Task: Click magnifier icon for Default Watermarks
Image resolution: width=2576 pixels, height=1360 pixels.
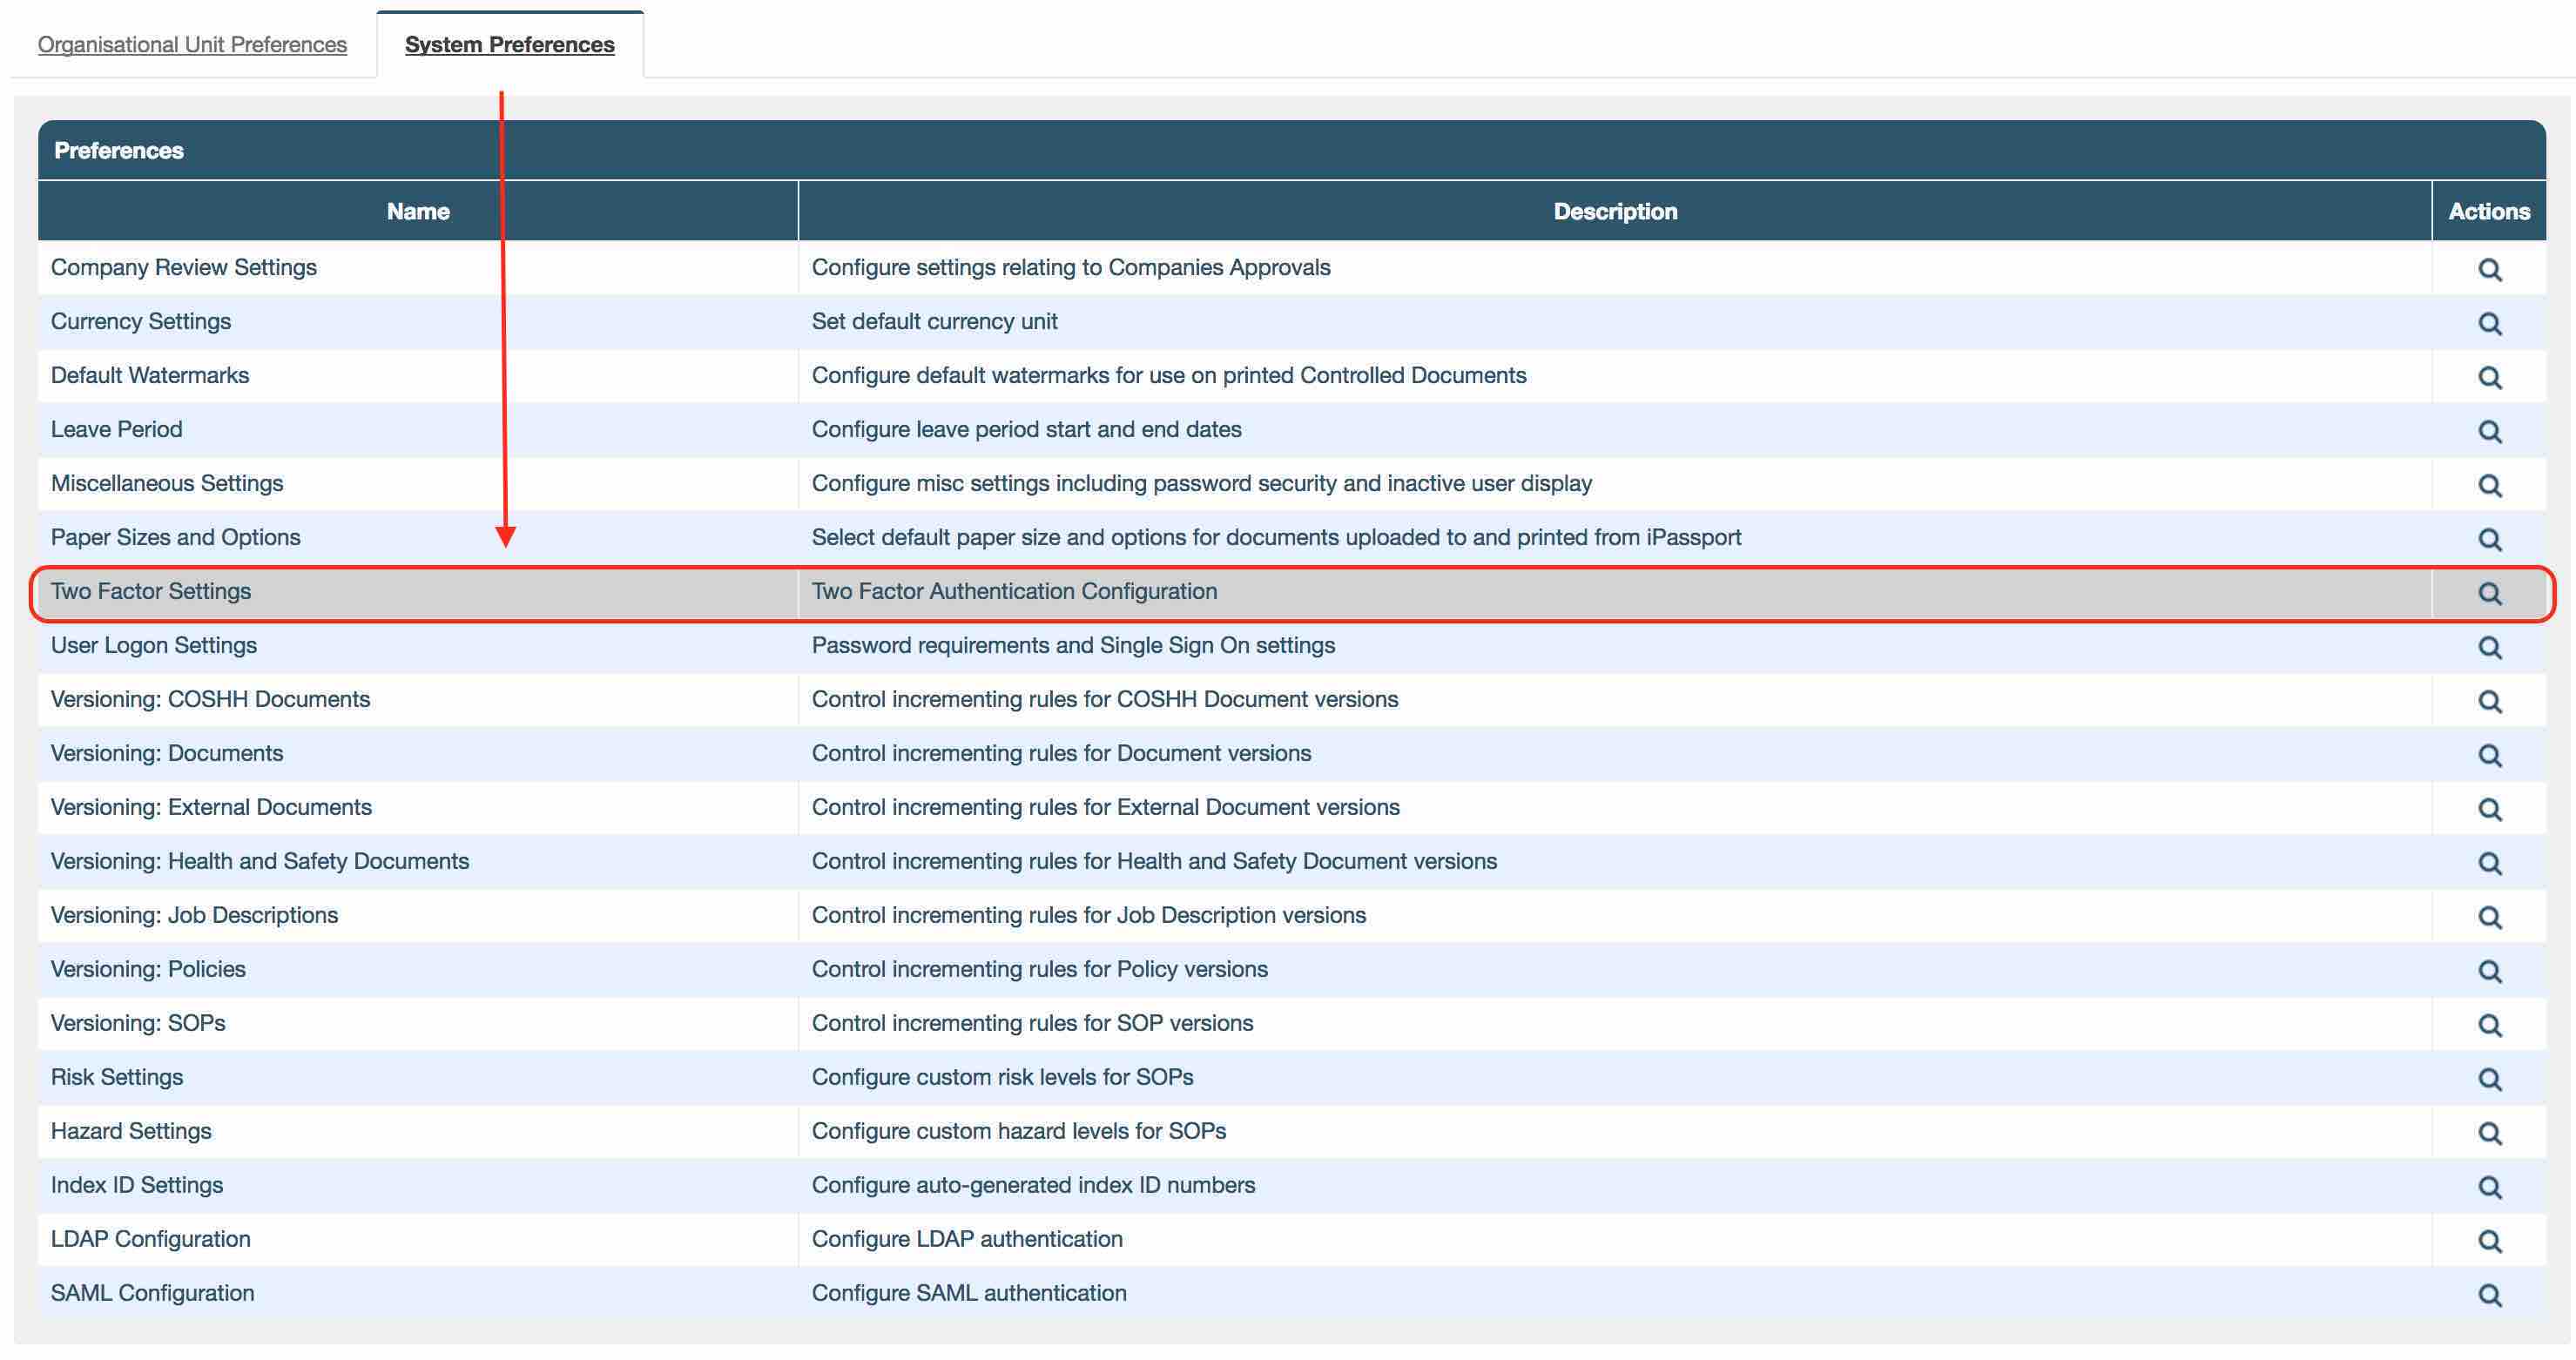Action: (2489, 378)
